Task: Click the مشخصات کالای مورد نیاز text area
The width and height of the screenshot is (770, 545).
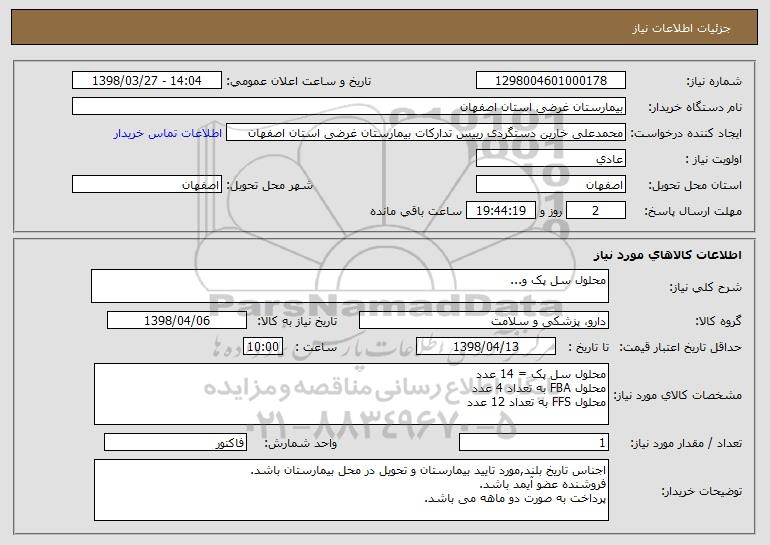Action: (351, 394)
